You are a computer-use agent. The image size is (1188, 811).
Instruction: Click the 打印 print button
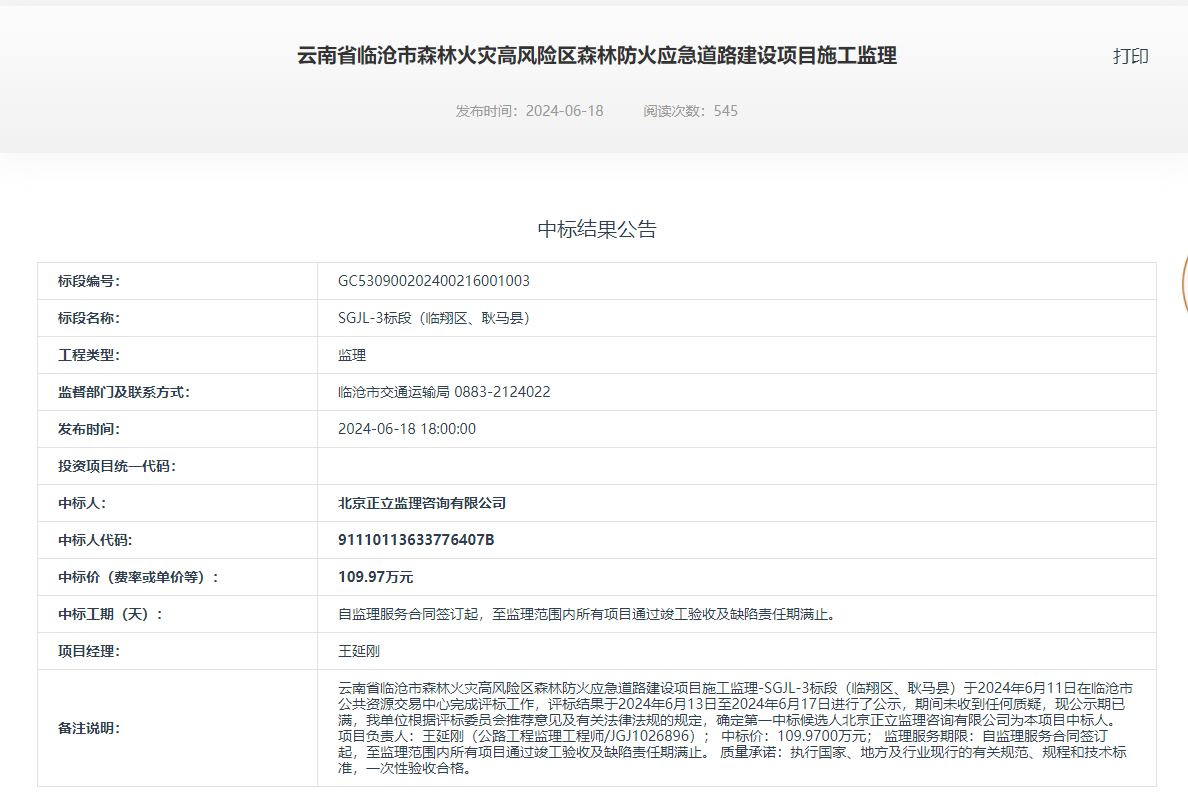tap(1130, 56)
